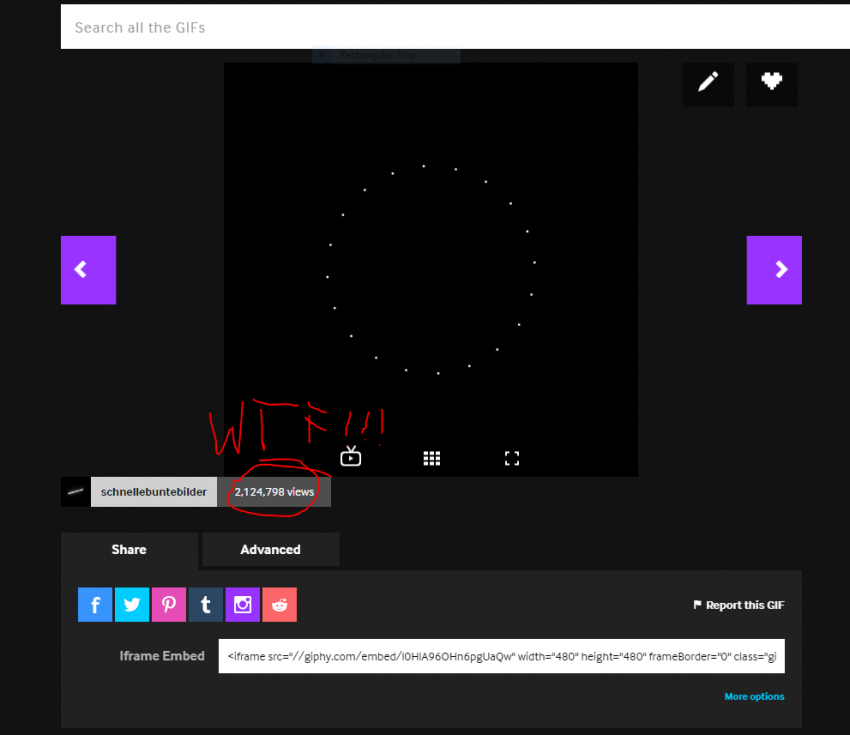Select the Share tab
Image resolution: width=850 pixels, height=735 pixels.
pos(129,550)
